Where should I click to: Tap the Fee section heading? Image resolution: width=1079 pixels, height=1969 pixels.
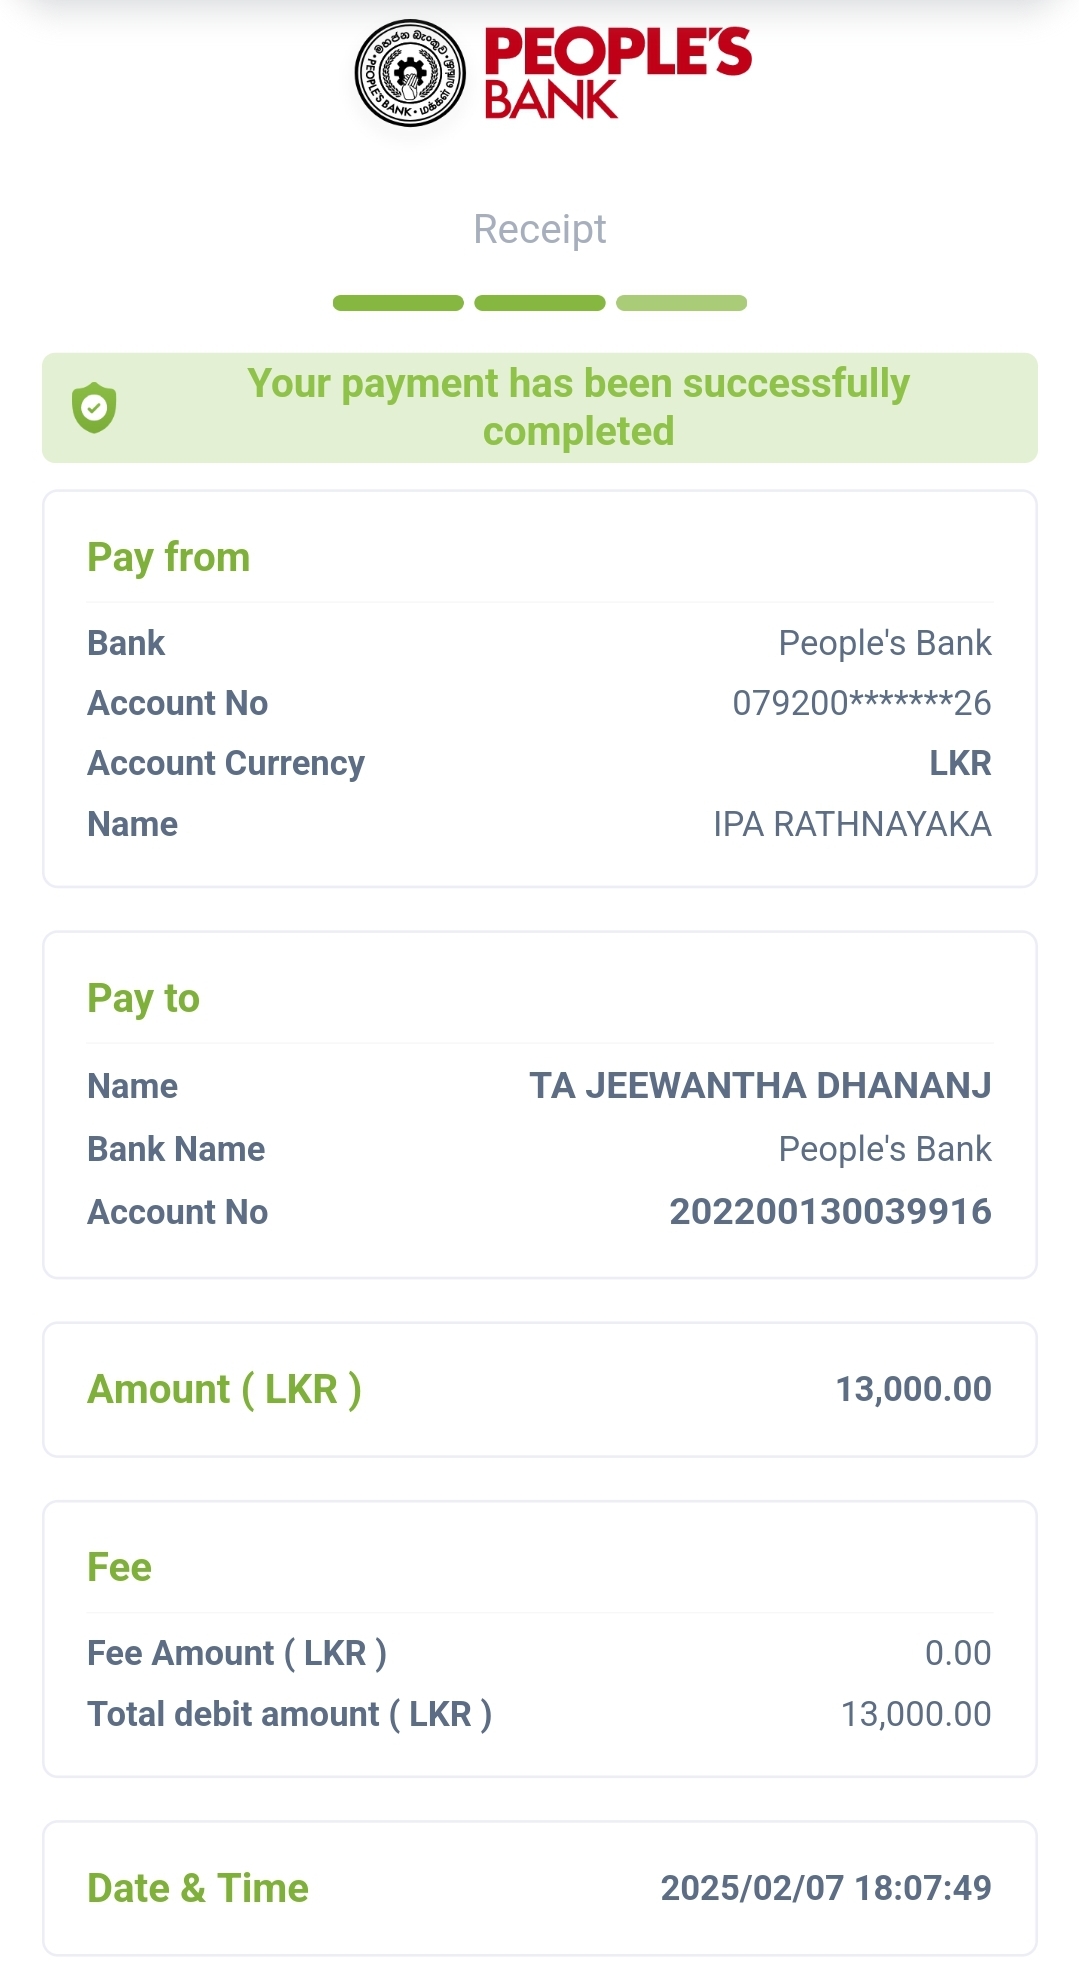point(119,1567)
